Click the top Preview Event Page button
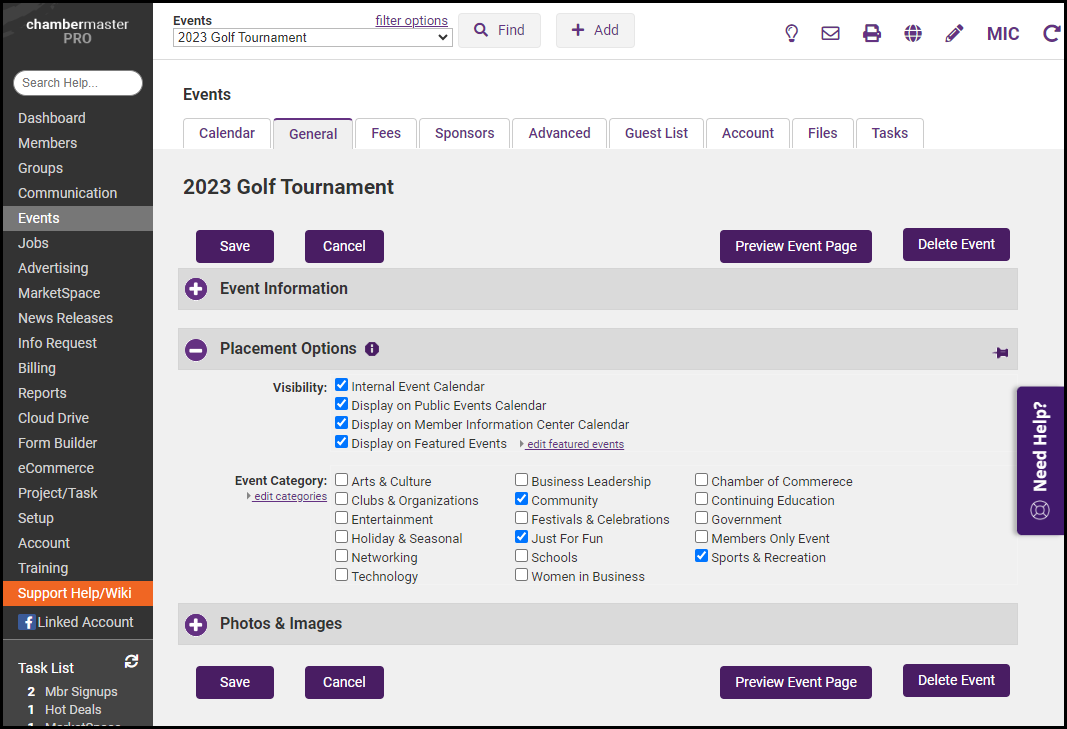 pos(795,246)
